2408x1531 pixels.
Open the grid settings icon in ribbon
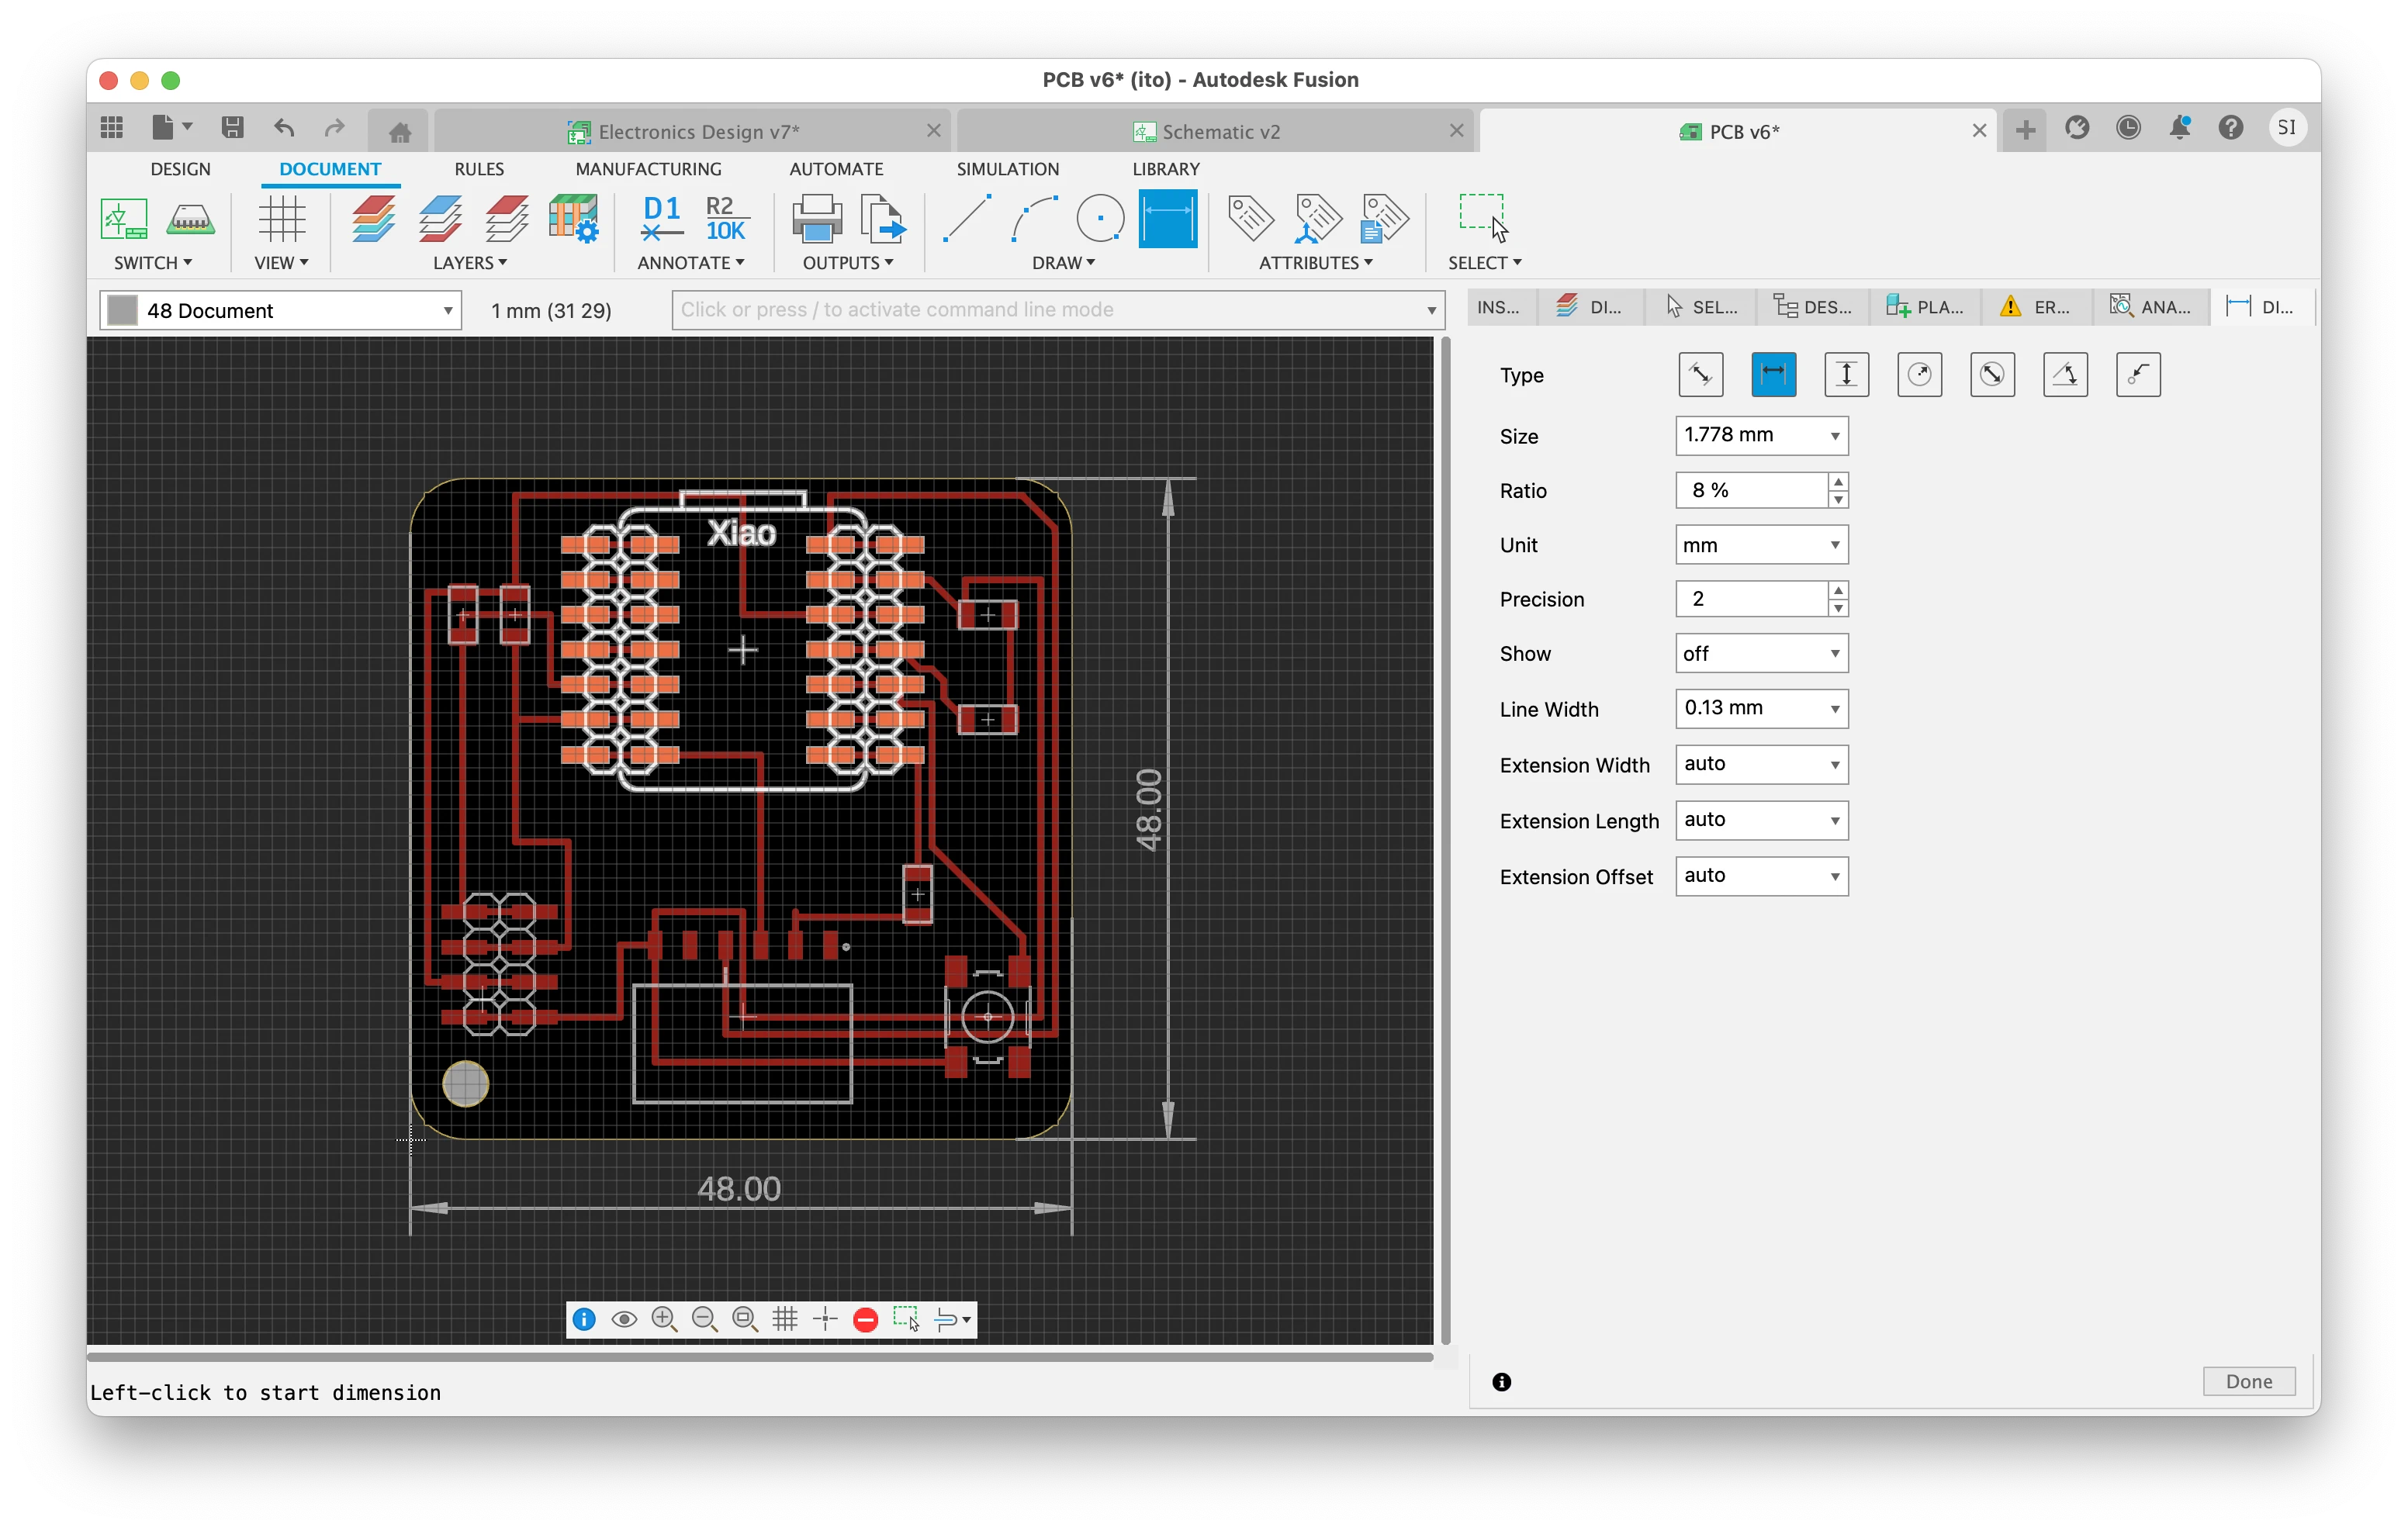click(281, 219)
